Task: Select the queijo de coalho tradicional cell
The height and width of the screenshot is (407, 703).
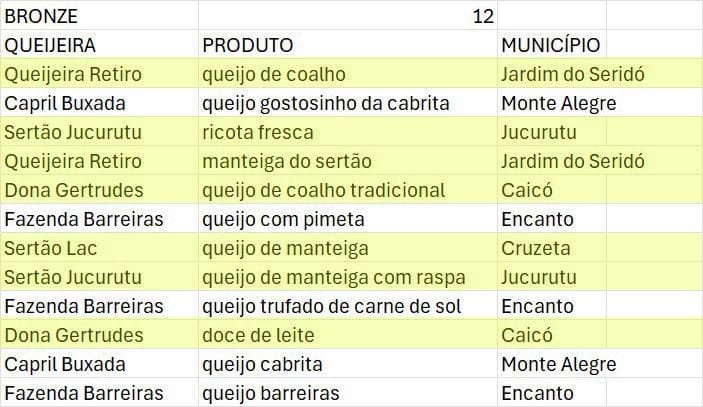Action: coord(323,190)
